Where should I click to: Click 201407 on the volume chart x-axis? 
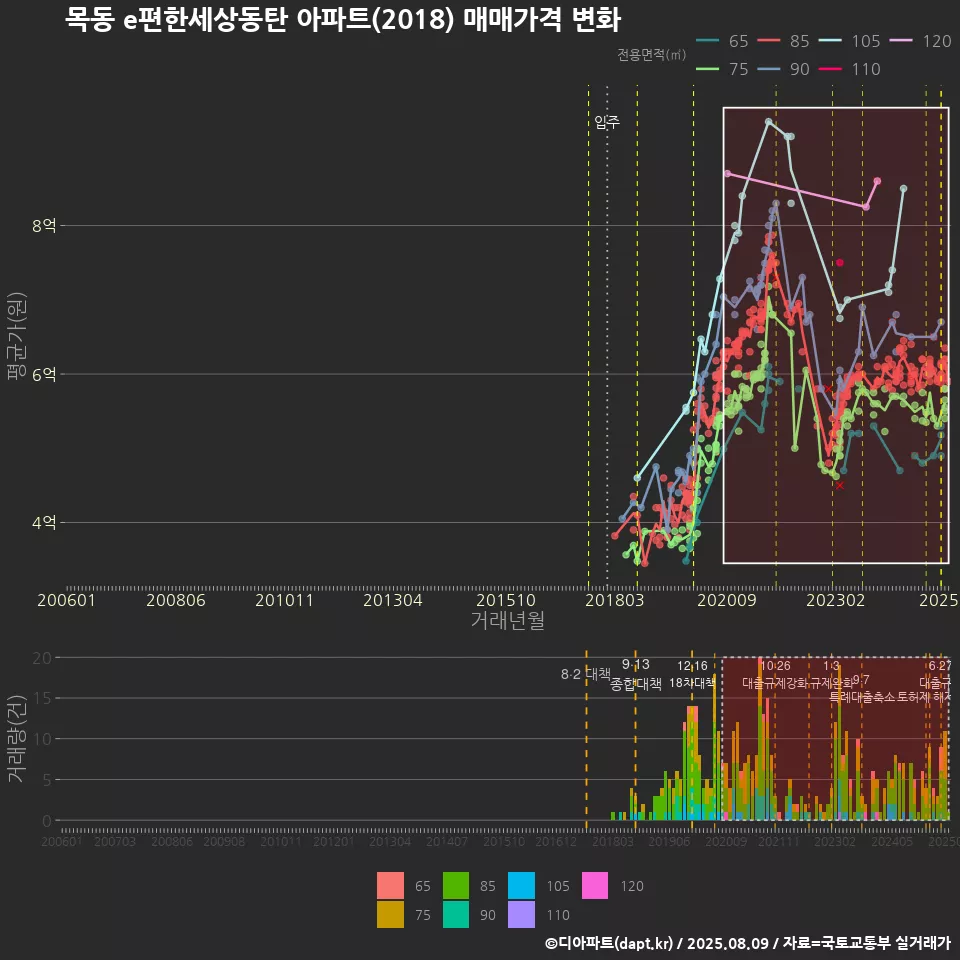pyautogui.click(x=447, y=842)
